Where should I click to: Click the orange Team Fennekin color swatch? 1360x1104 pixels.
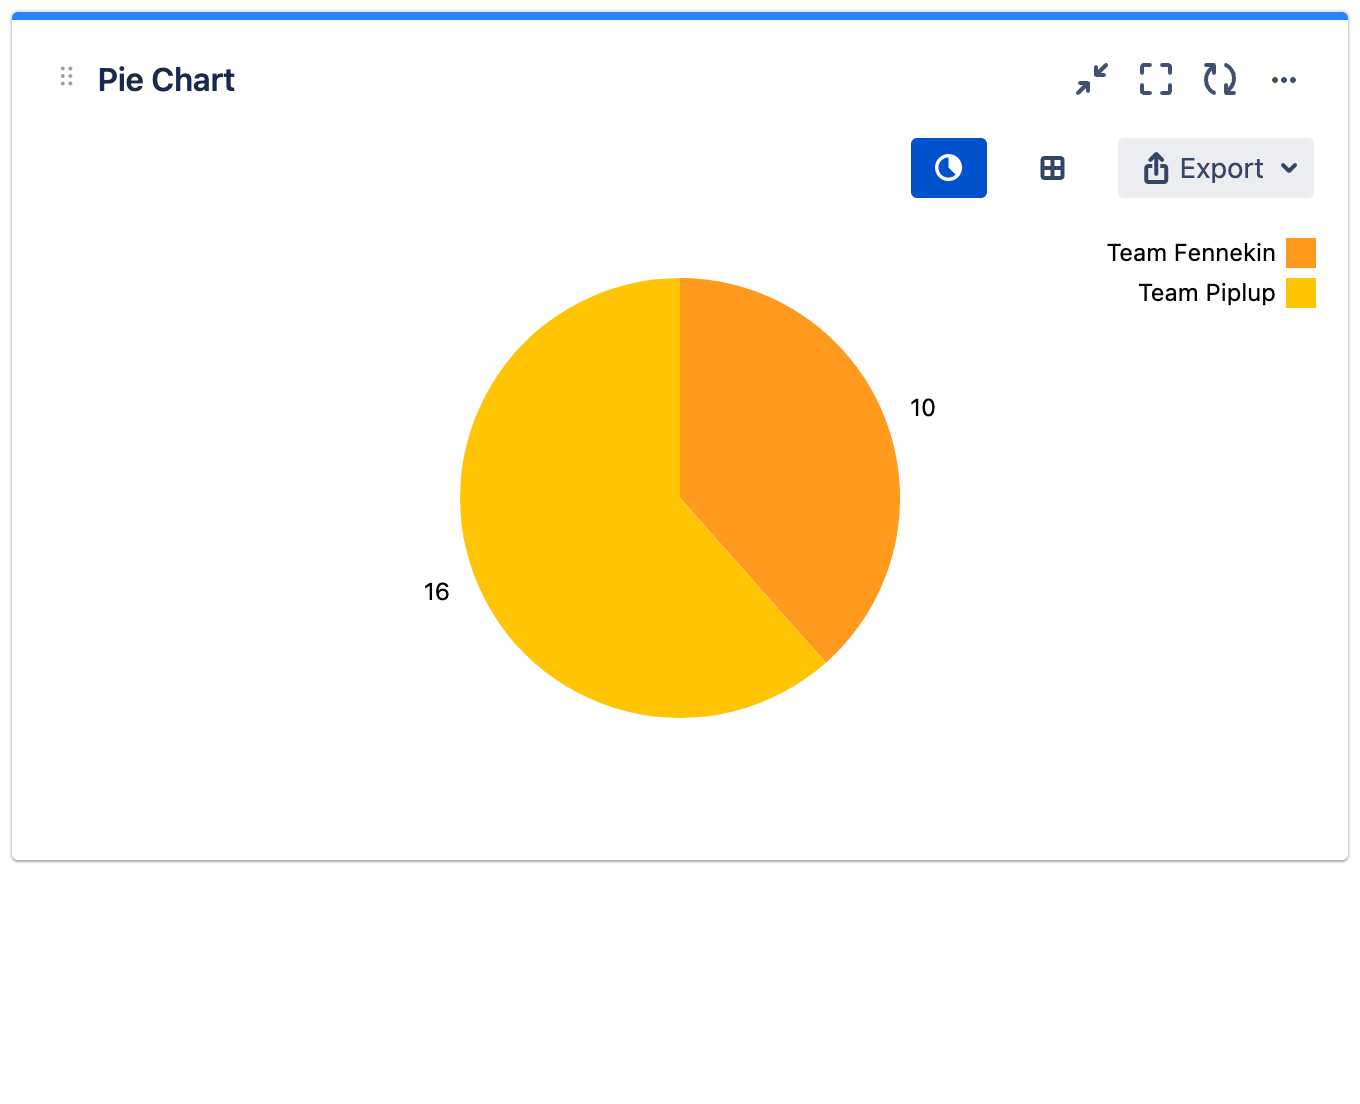tap(1300, 252)
